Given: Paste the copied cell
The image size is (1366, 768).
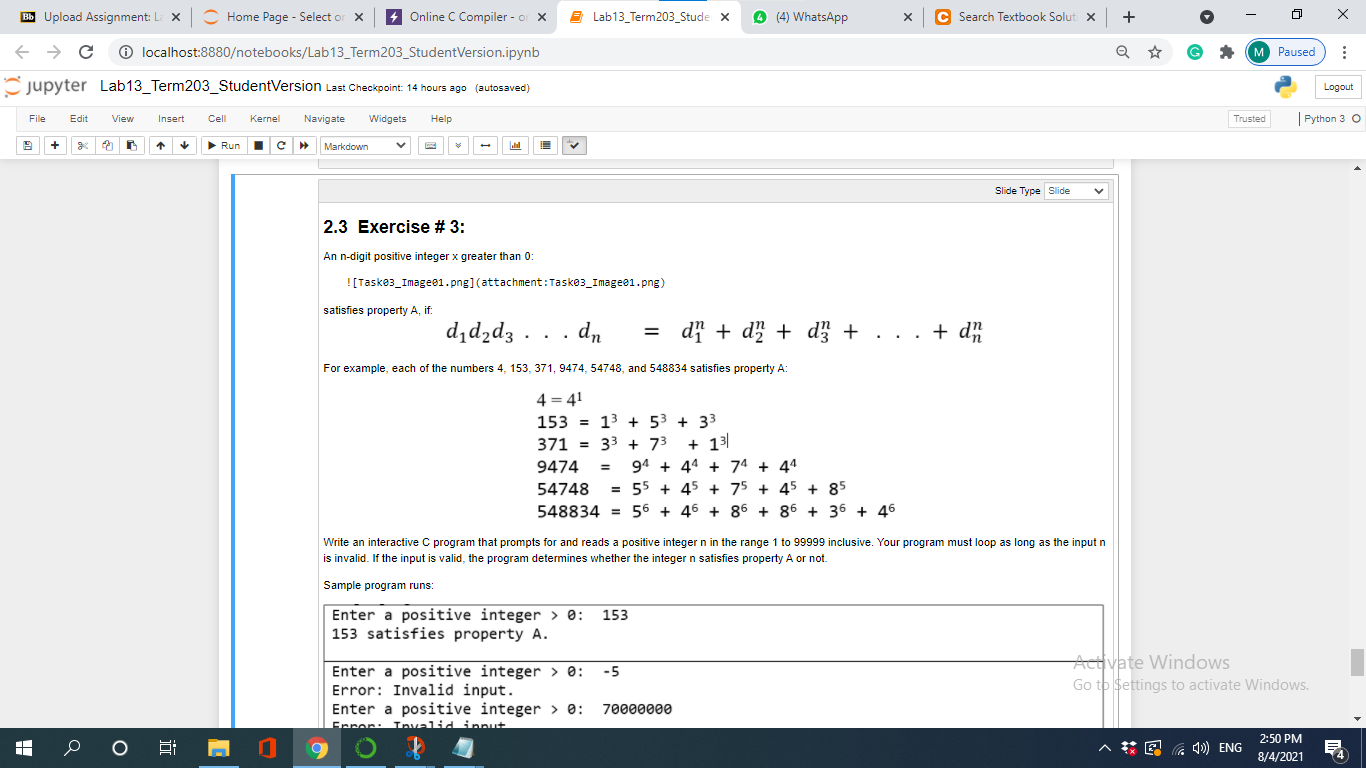Looking at the screenshot, I should tap(130, 145).
